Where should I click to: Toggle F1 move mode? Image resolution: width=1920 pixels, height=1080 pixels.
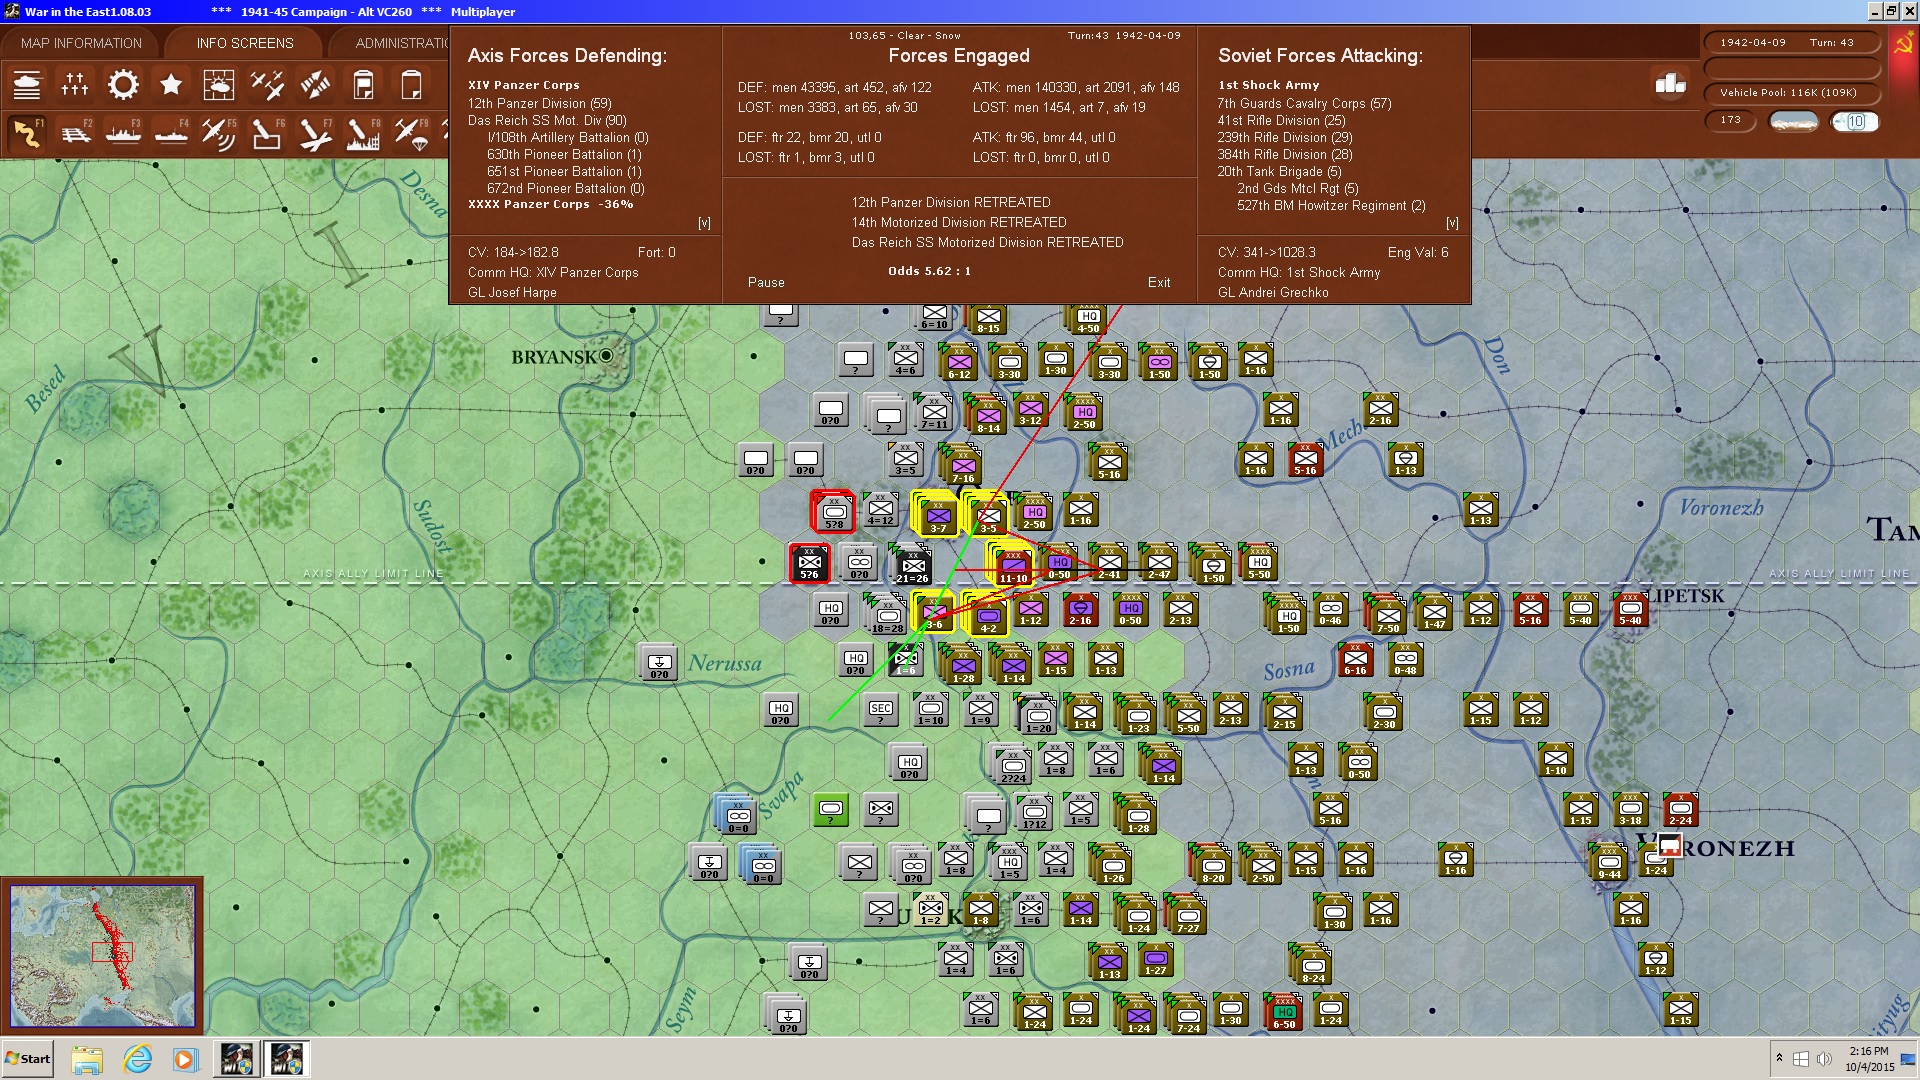(x=27, y=133)
